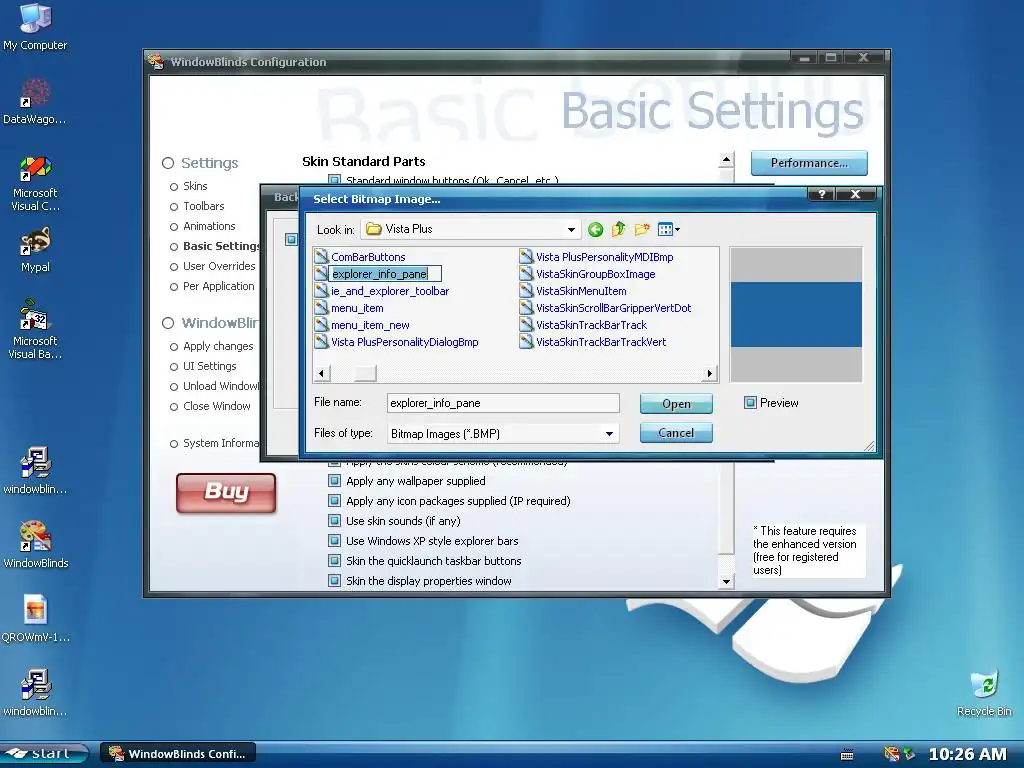Create a new folder in file dialog

(x=642, y=229)
